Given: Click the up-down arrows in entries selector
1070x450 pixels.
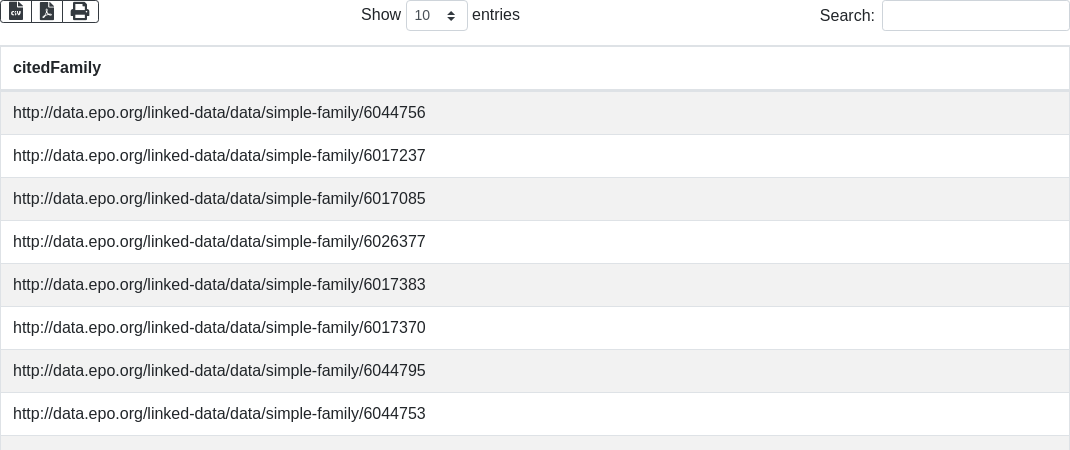Looking at the screenshot, I should 452,16.
